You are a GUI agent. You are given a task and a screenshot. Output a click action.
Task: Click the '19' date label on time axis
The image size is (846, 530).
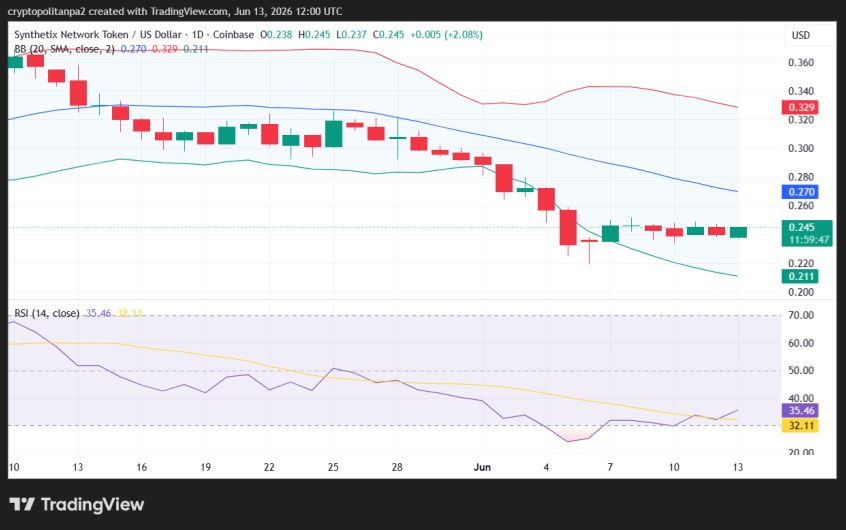tap(206, 467)
